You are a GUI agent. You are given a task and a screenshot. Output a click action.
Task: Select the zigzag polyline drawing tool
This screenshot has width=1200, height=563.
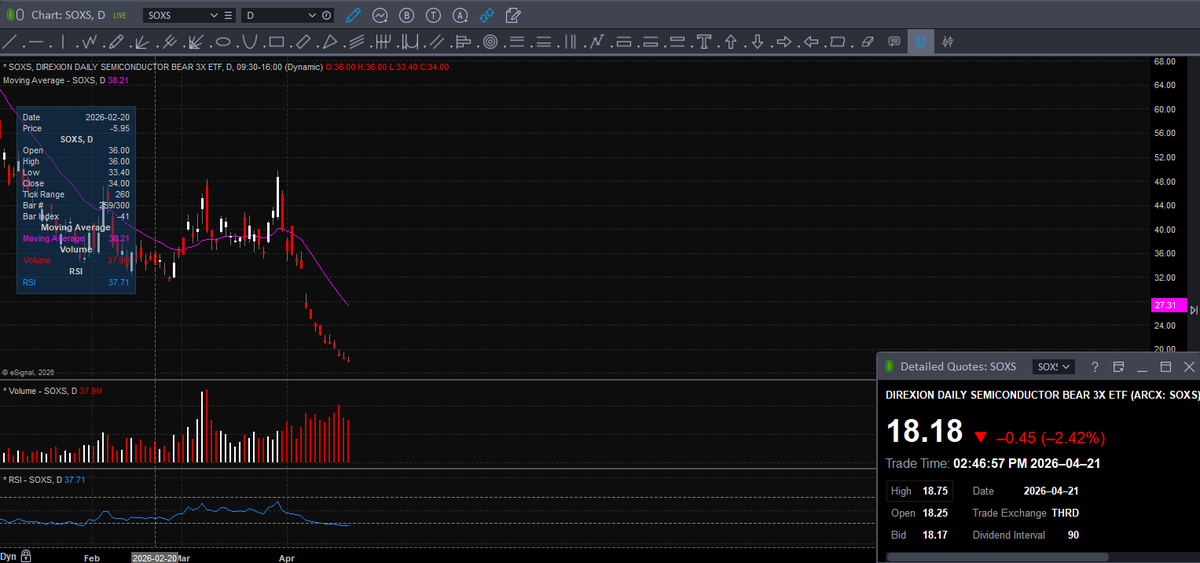tap(89, 42)
